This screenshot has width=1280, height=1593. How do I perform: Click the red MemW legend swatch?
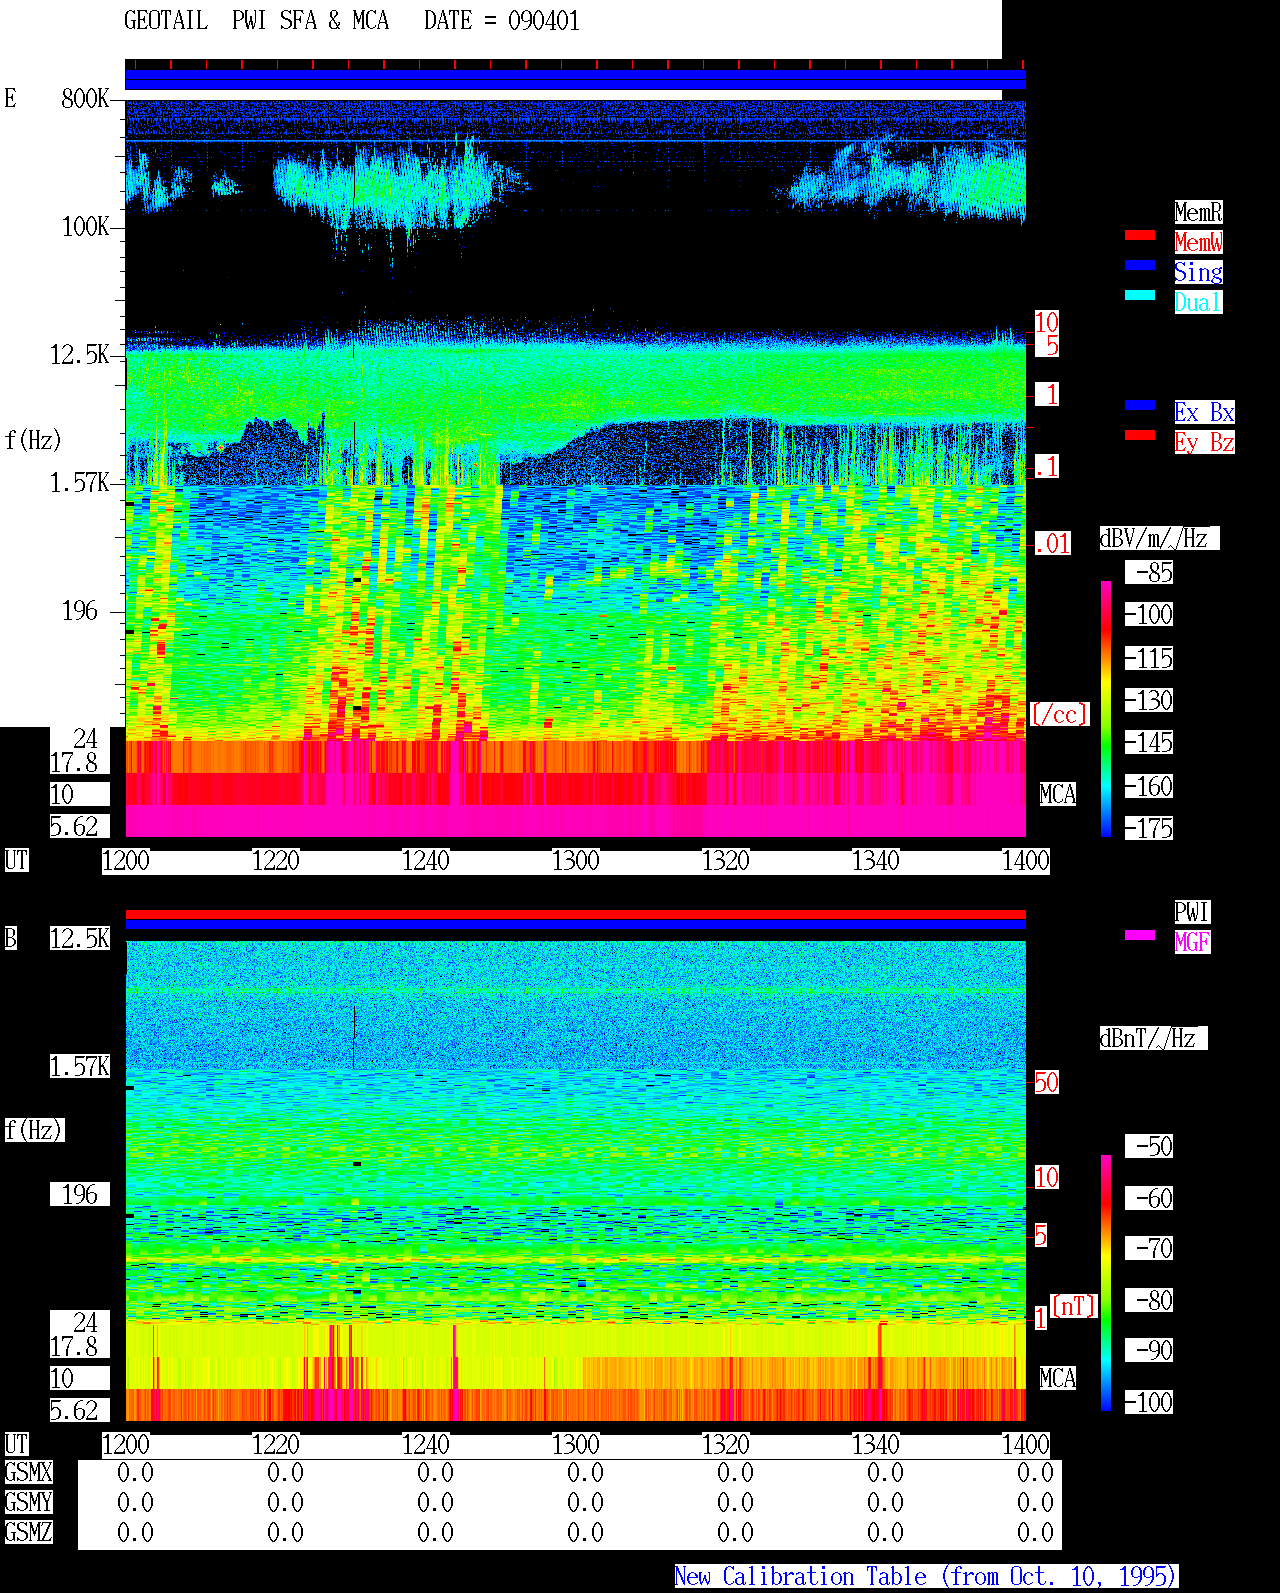(1140, 235)
